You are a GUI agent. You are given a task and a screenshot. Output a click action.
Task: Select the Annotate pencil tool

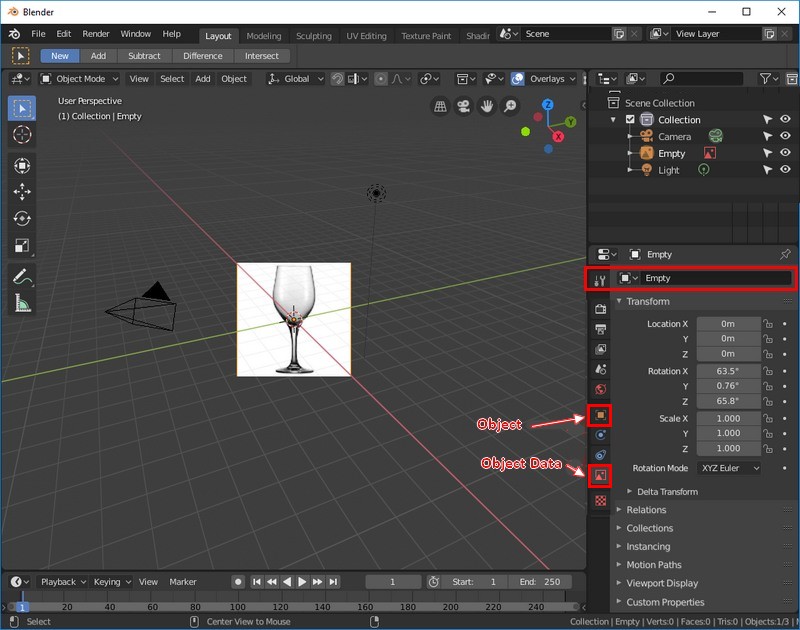pyautogui.click(x=21, y=277)
